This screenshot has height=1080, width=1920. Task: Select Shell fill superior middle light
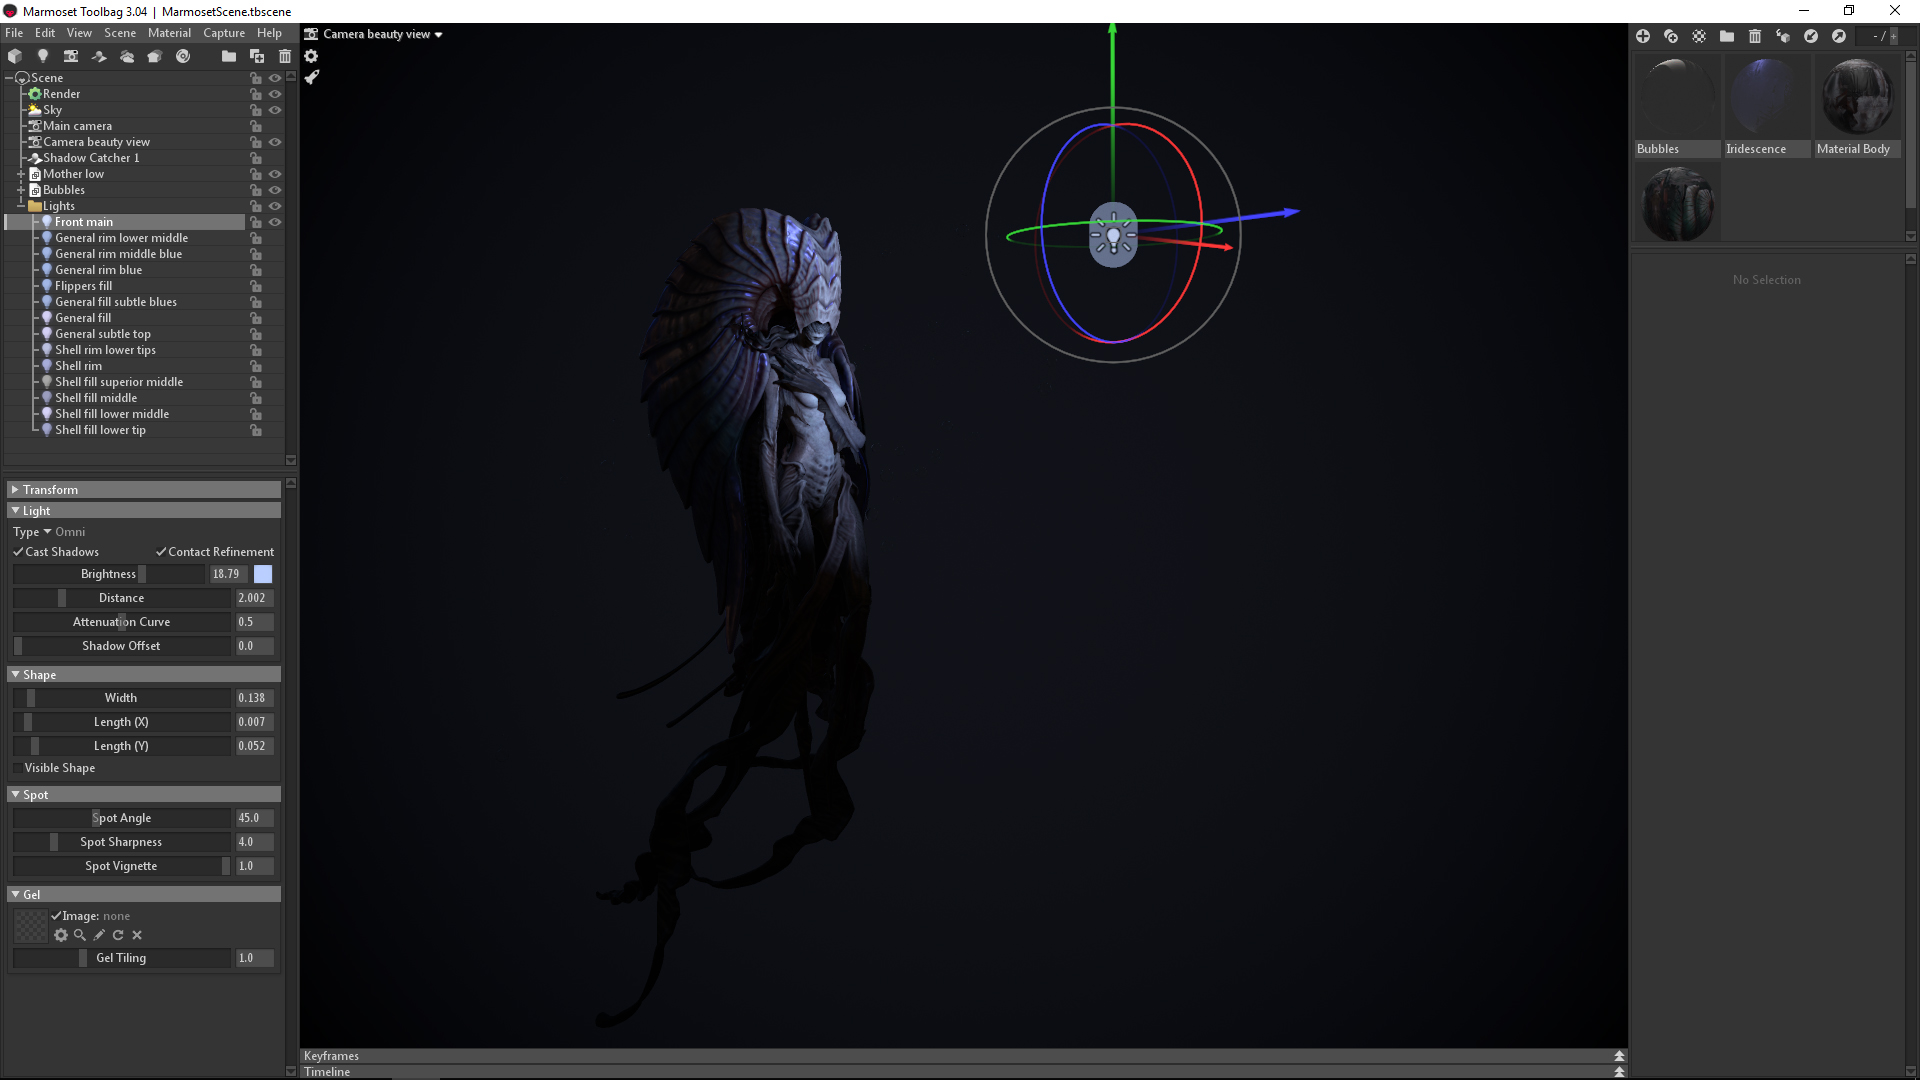(118, 382)
